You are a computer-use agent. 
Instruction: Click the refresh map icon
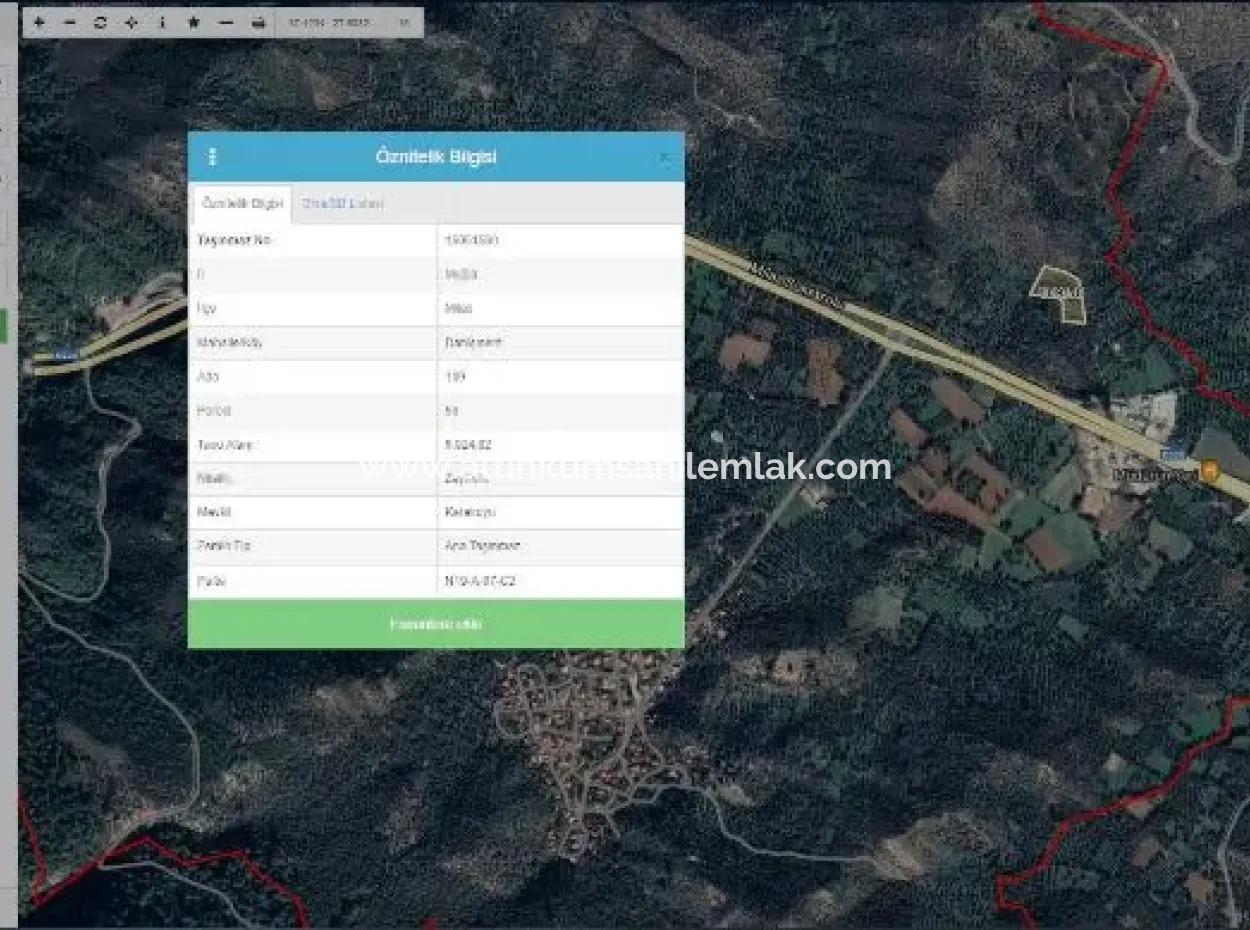(x=98, y=22)
